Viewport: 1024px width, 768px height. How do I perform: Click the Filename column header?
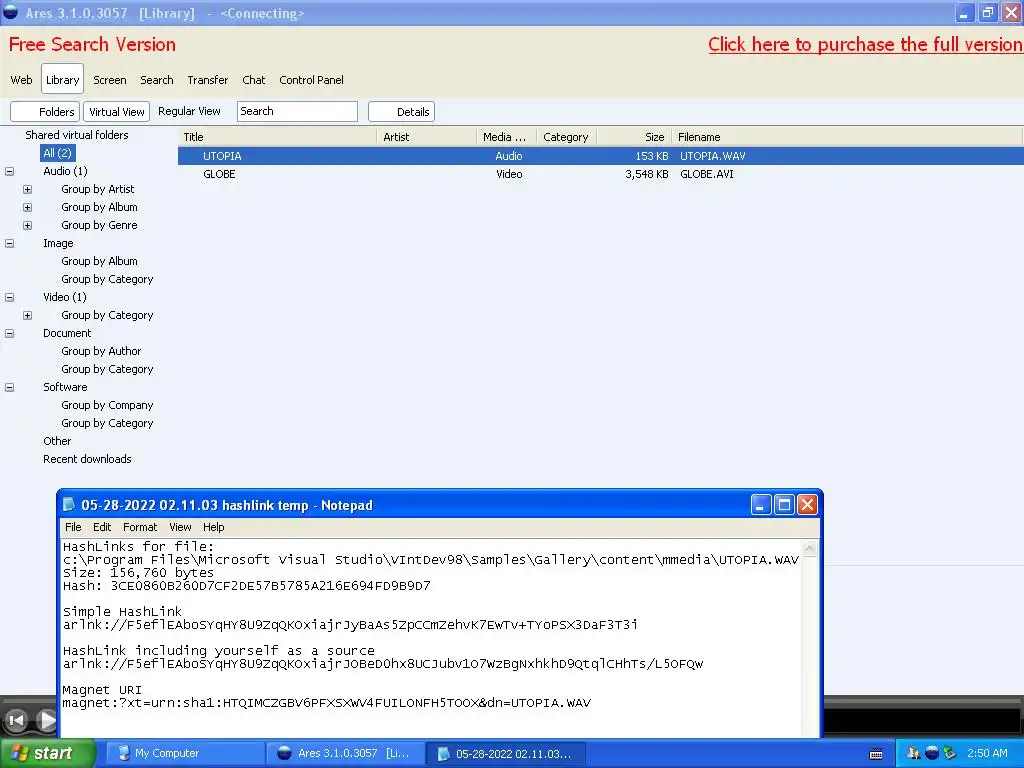point(846,137)
